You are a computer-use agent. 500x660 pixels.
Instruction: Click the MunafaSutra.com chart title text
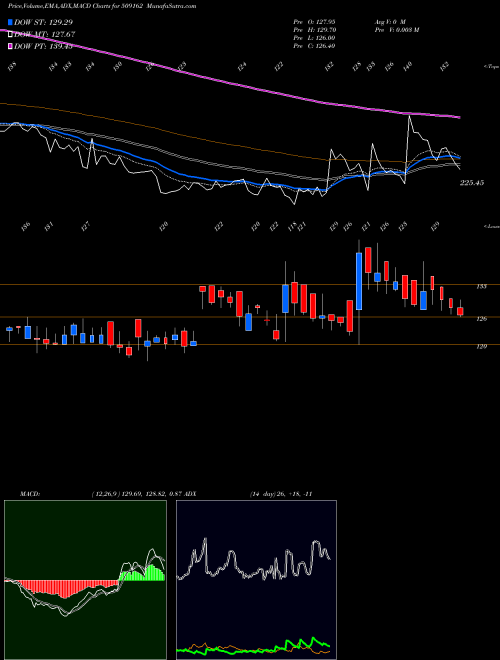[171, 6]
